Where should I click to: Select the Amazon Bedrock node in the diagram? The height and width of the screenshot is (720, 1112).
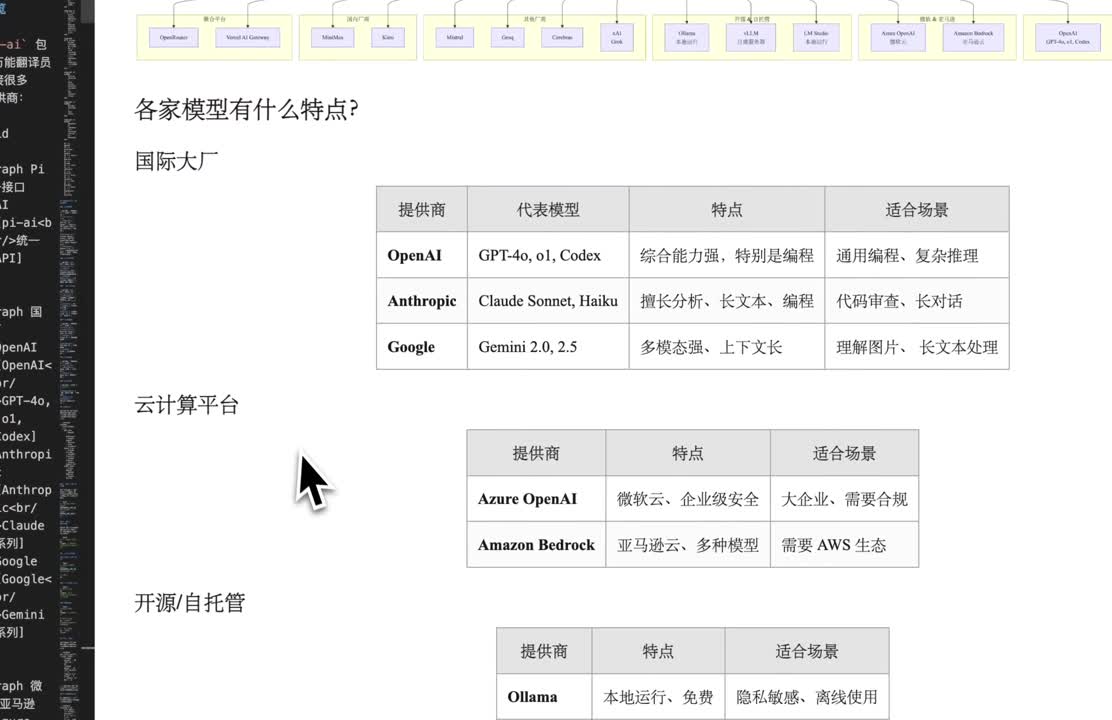point(974,37)
